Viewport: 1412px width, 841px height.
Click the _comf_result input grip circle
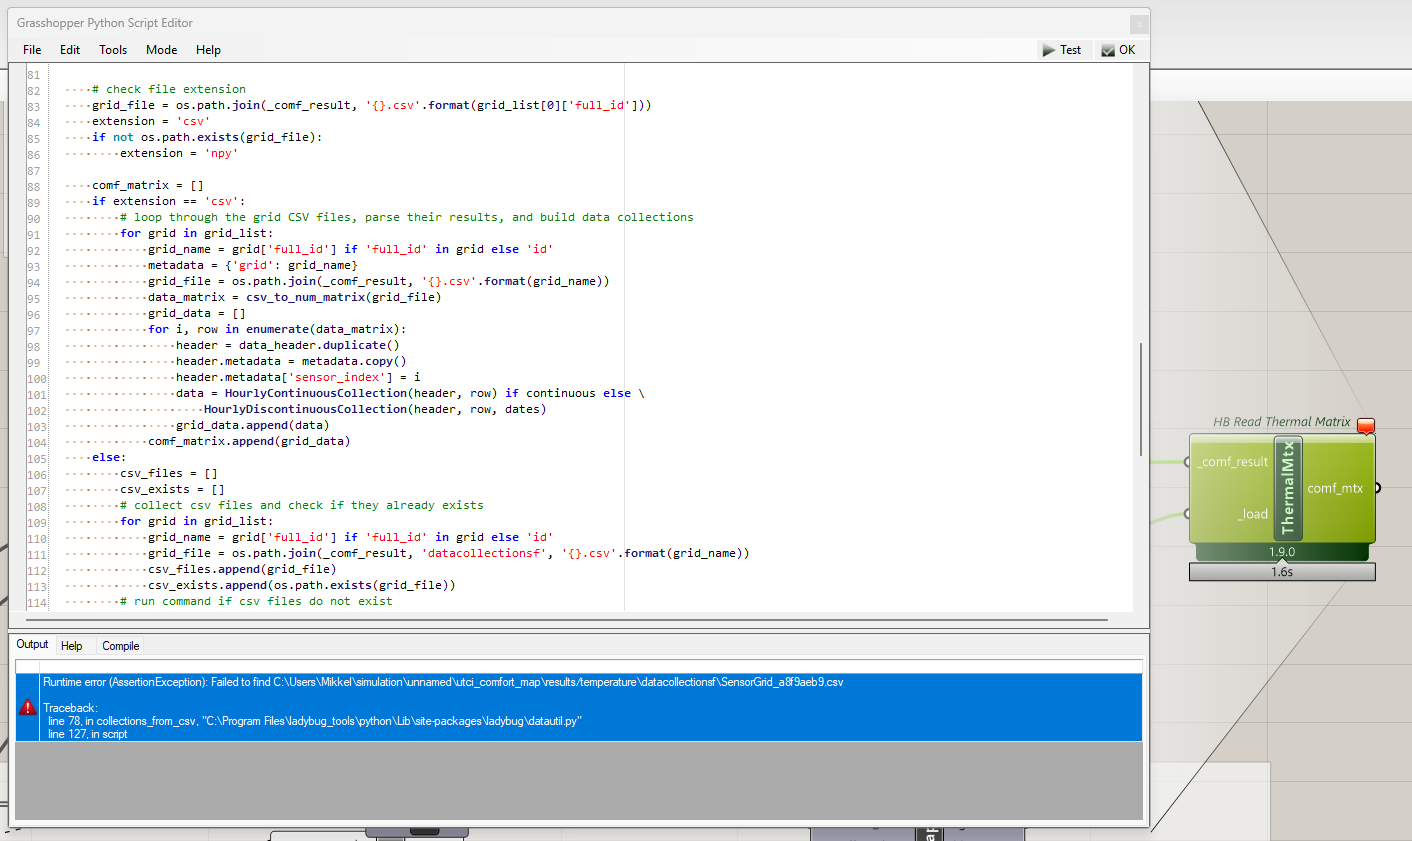(1188, 462)
